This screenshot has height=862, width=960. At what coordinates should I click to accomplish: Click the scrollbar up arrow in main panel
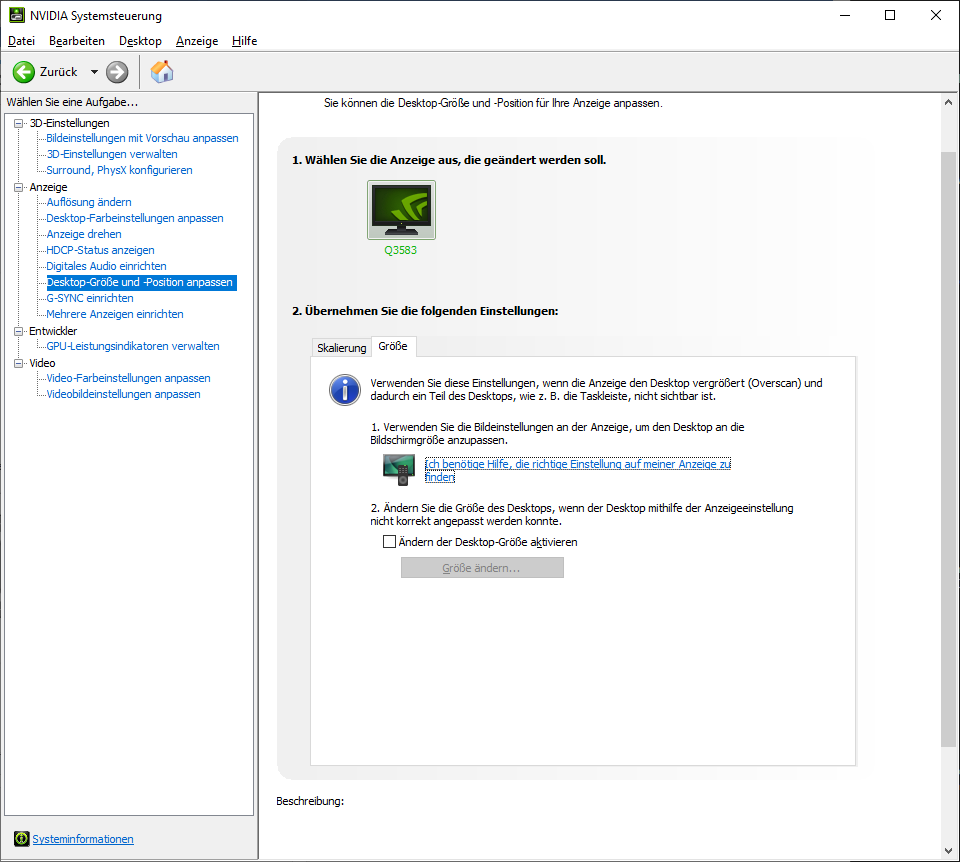click(x=948, y=102)
